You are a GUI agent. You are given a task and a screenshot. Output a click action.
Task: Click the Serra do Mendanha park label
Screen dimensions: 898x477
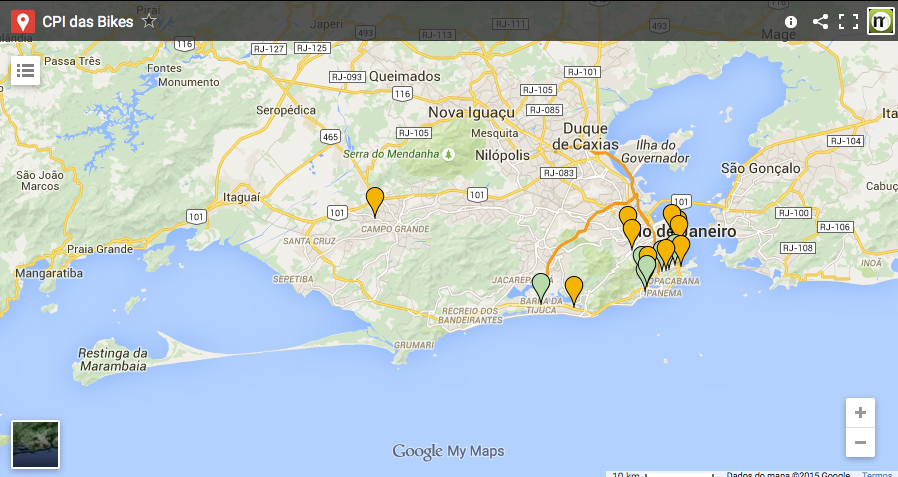pos(391,154)
